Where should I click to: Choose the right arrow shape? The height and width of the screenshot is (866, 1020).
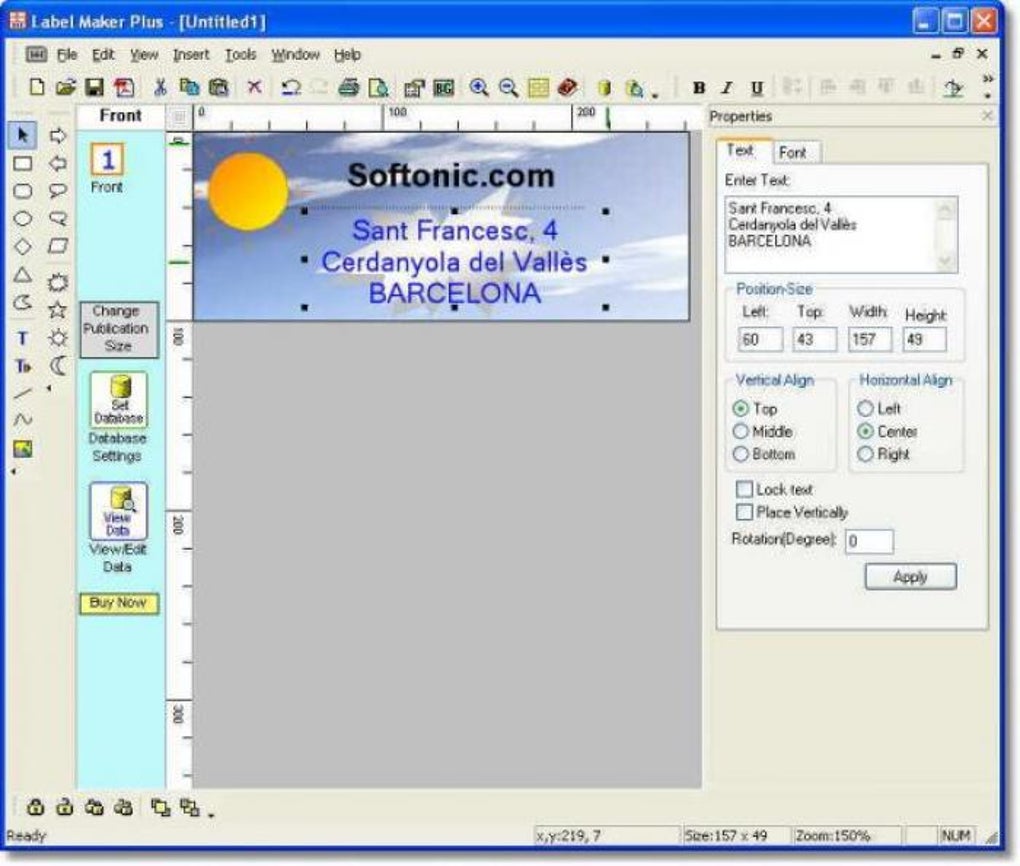pyautogui.click(x=58, y=135)
